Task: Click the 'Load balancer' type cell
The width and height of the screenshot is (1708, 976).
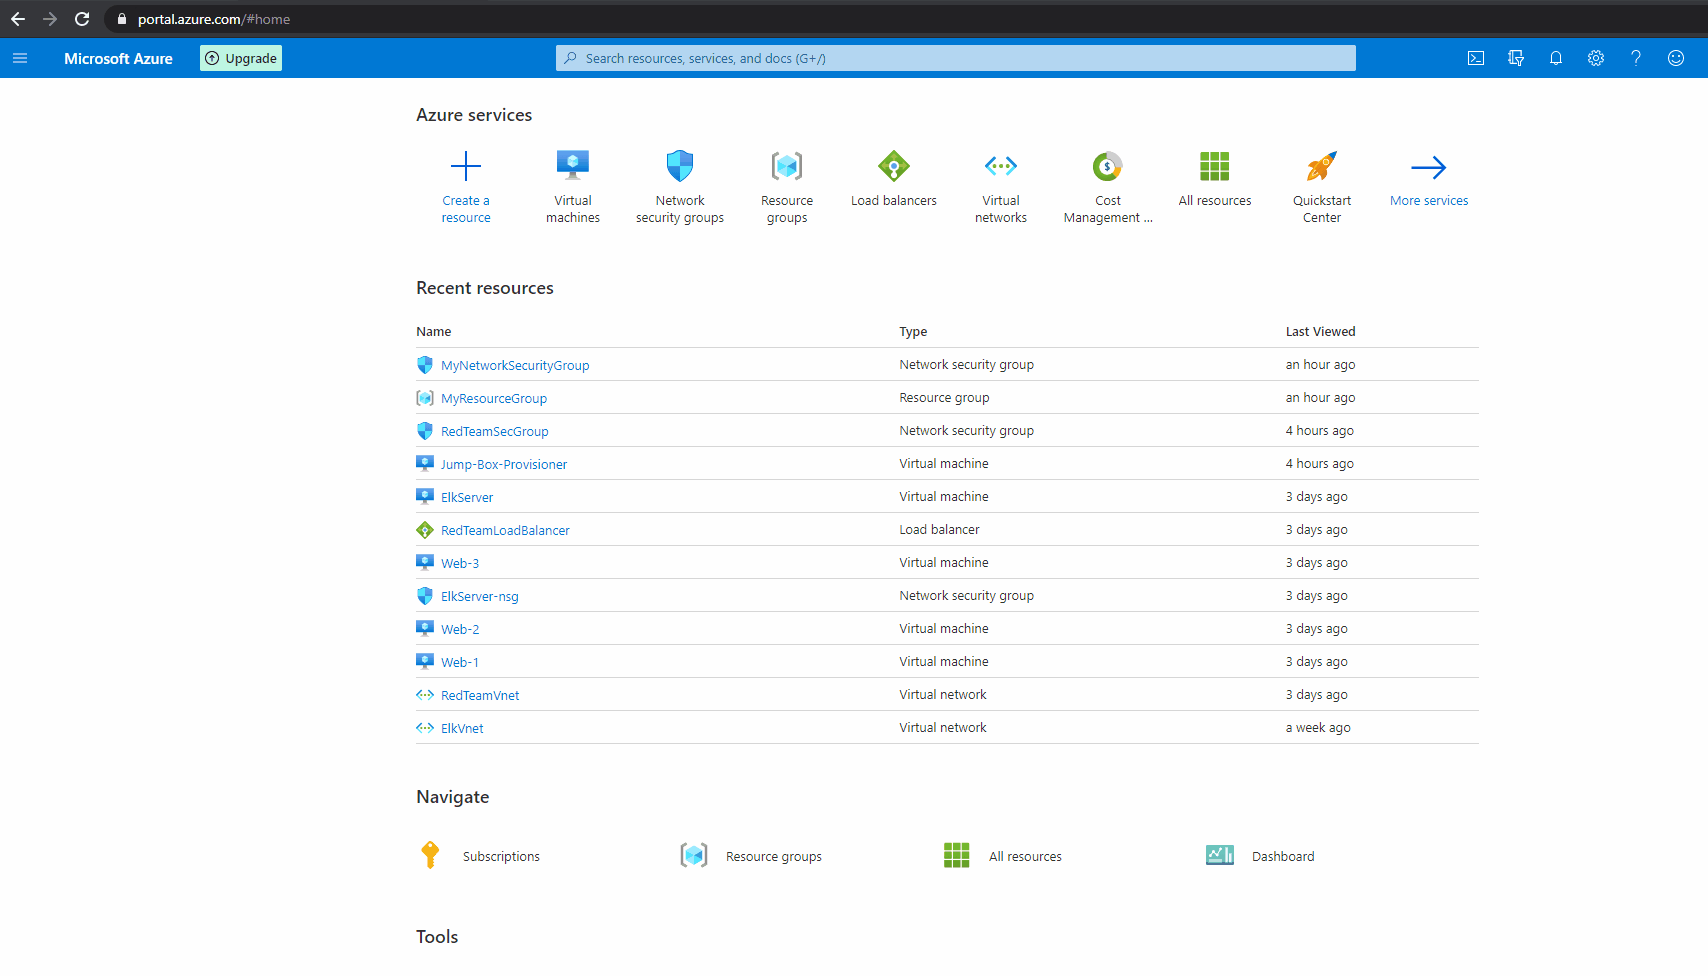Action: click(939, 529)
